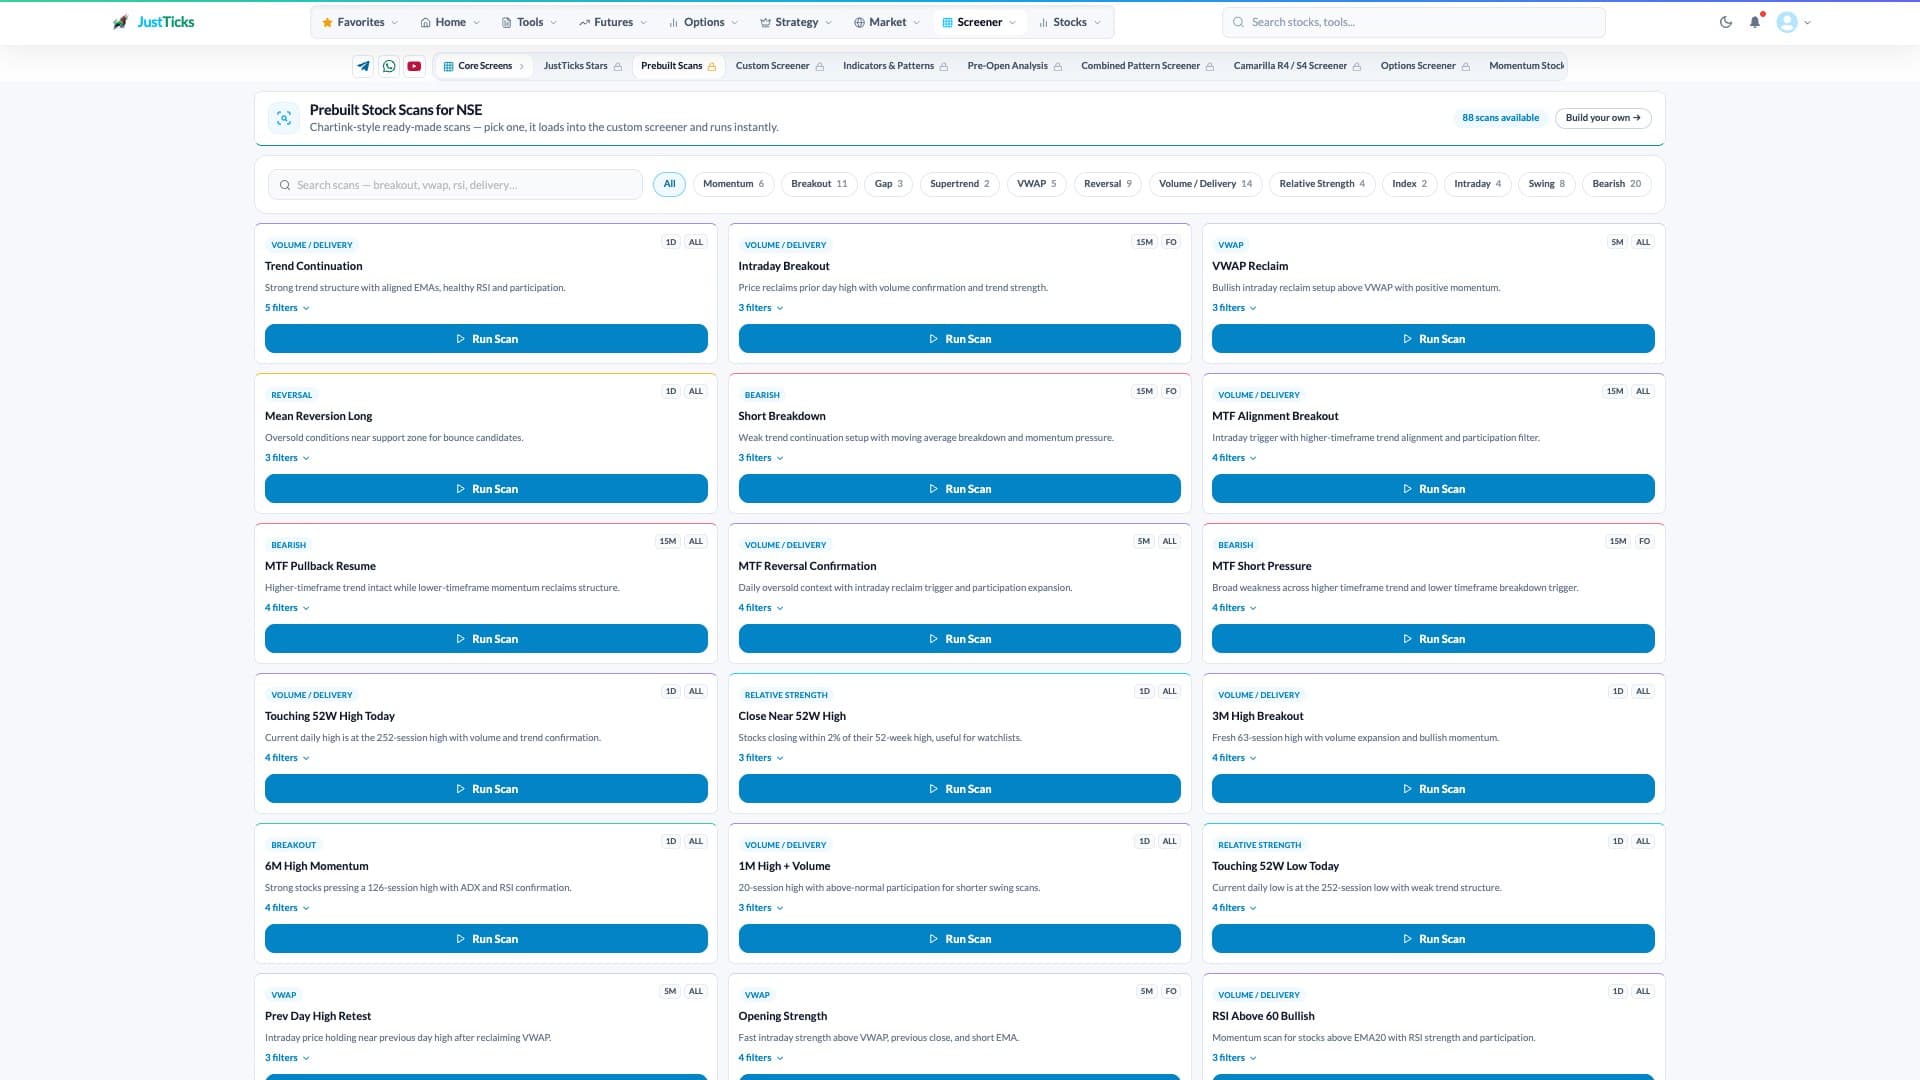Toggle dark mode moon icon
This screenshot has width=1920, height=1080.
[x=1726, y=22]
